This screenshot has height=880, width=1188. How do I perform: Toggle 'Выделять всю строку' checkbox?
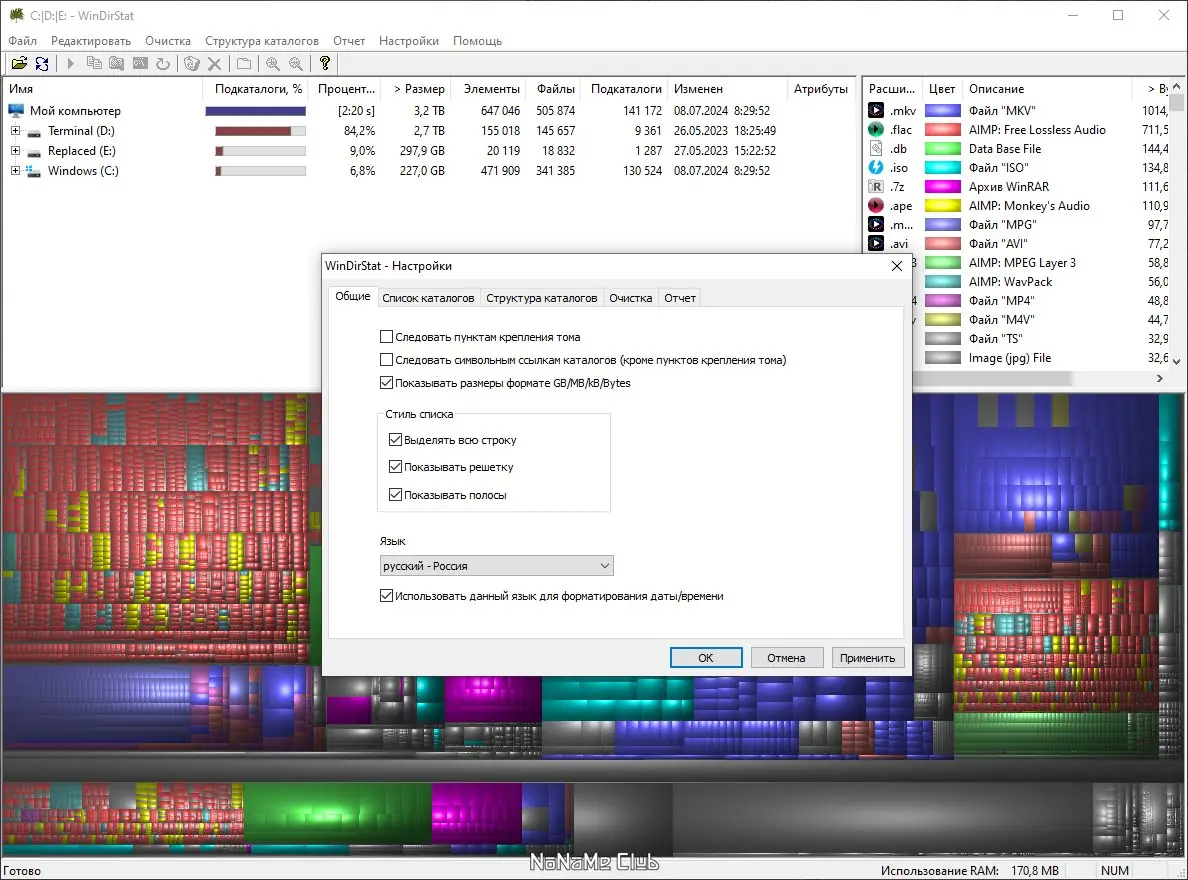point(395,440)
